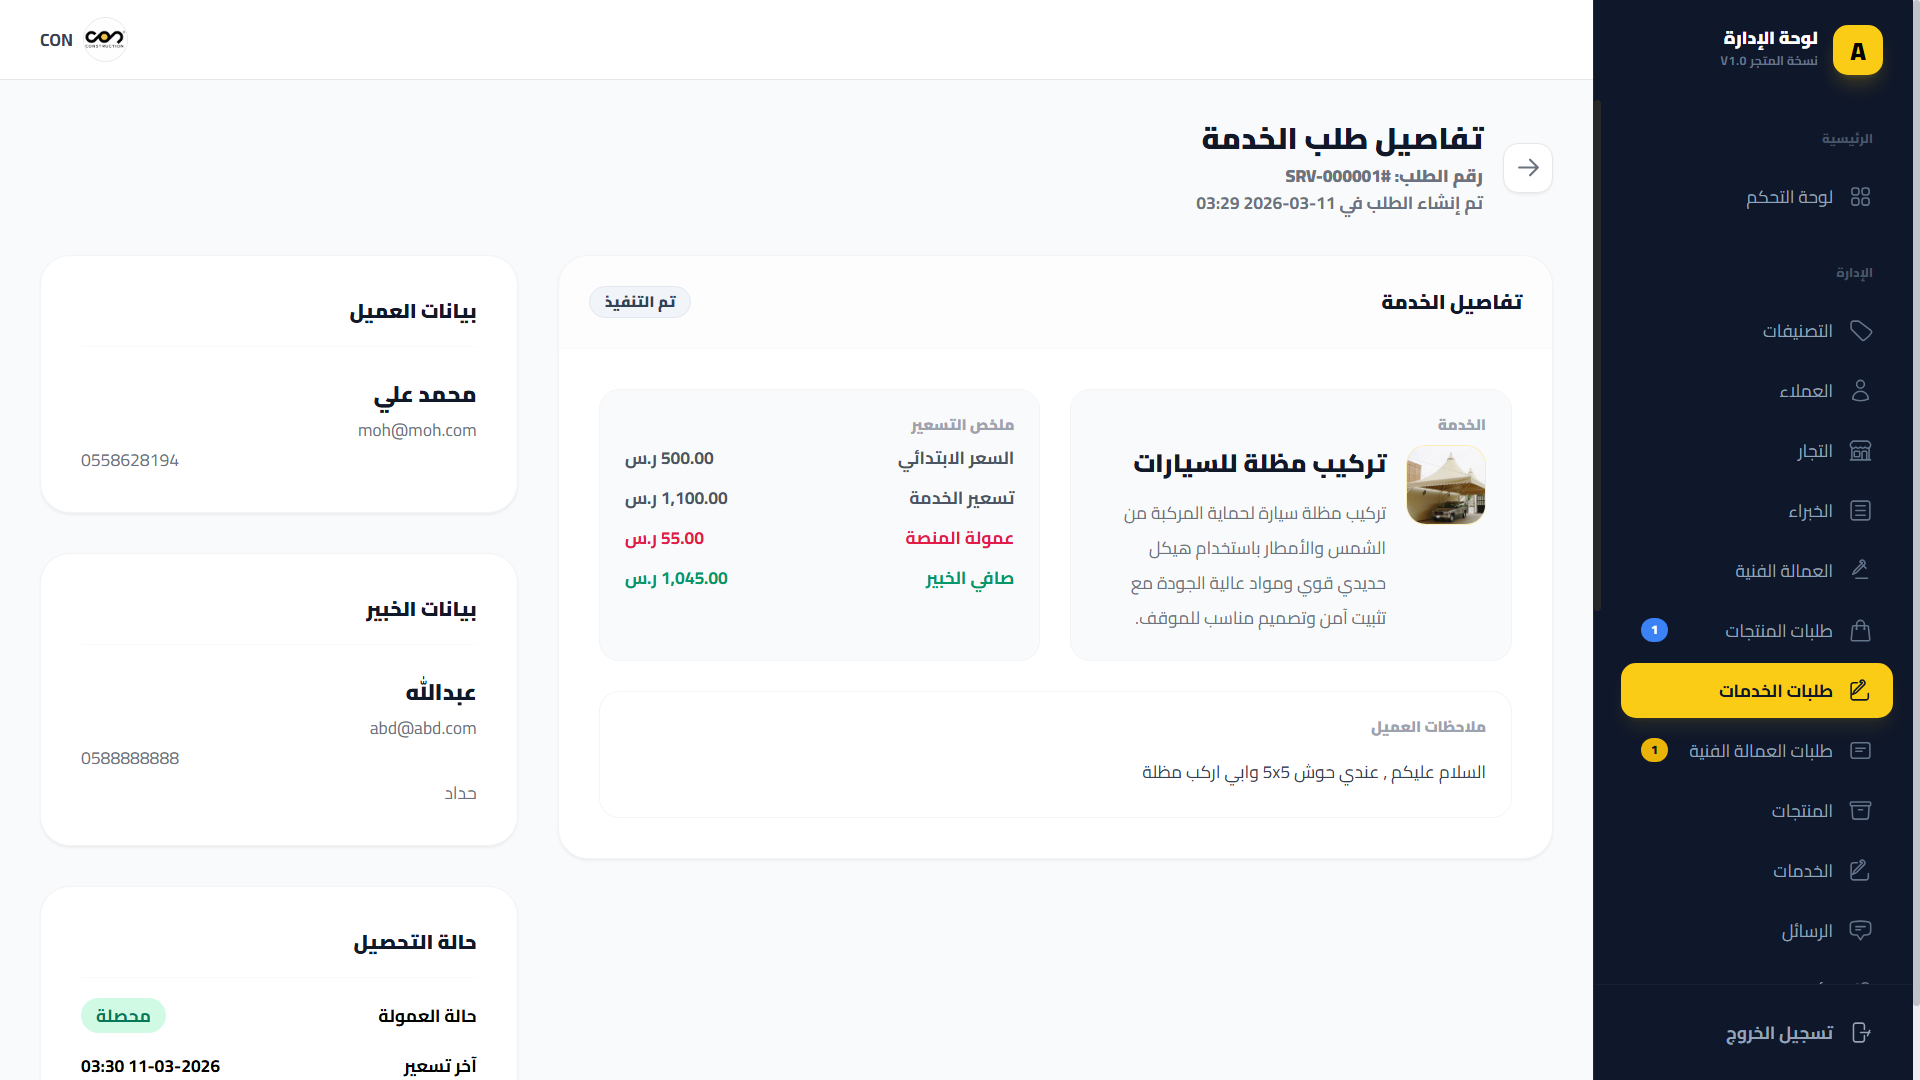The width and height of the screenshot is (1920, 1080).
Task: Click the logout door icon
Action: [x=1860, y=1033]
